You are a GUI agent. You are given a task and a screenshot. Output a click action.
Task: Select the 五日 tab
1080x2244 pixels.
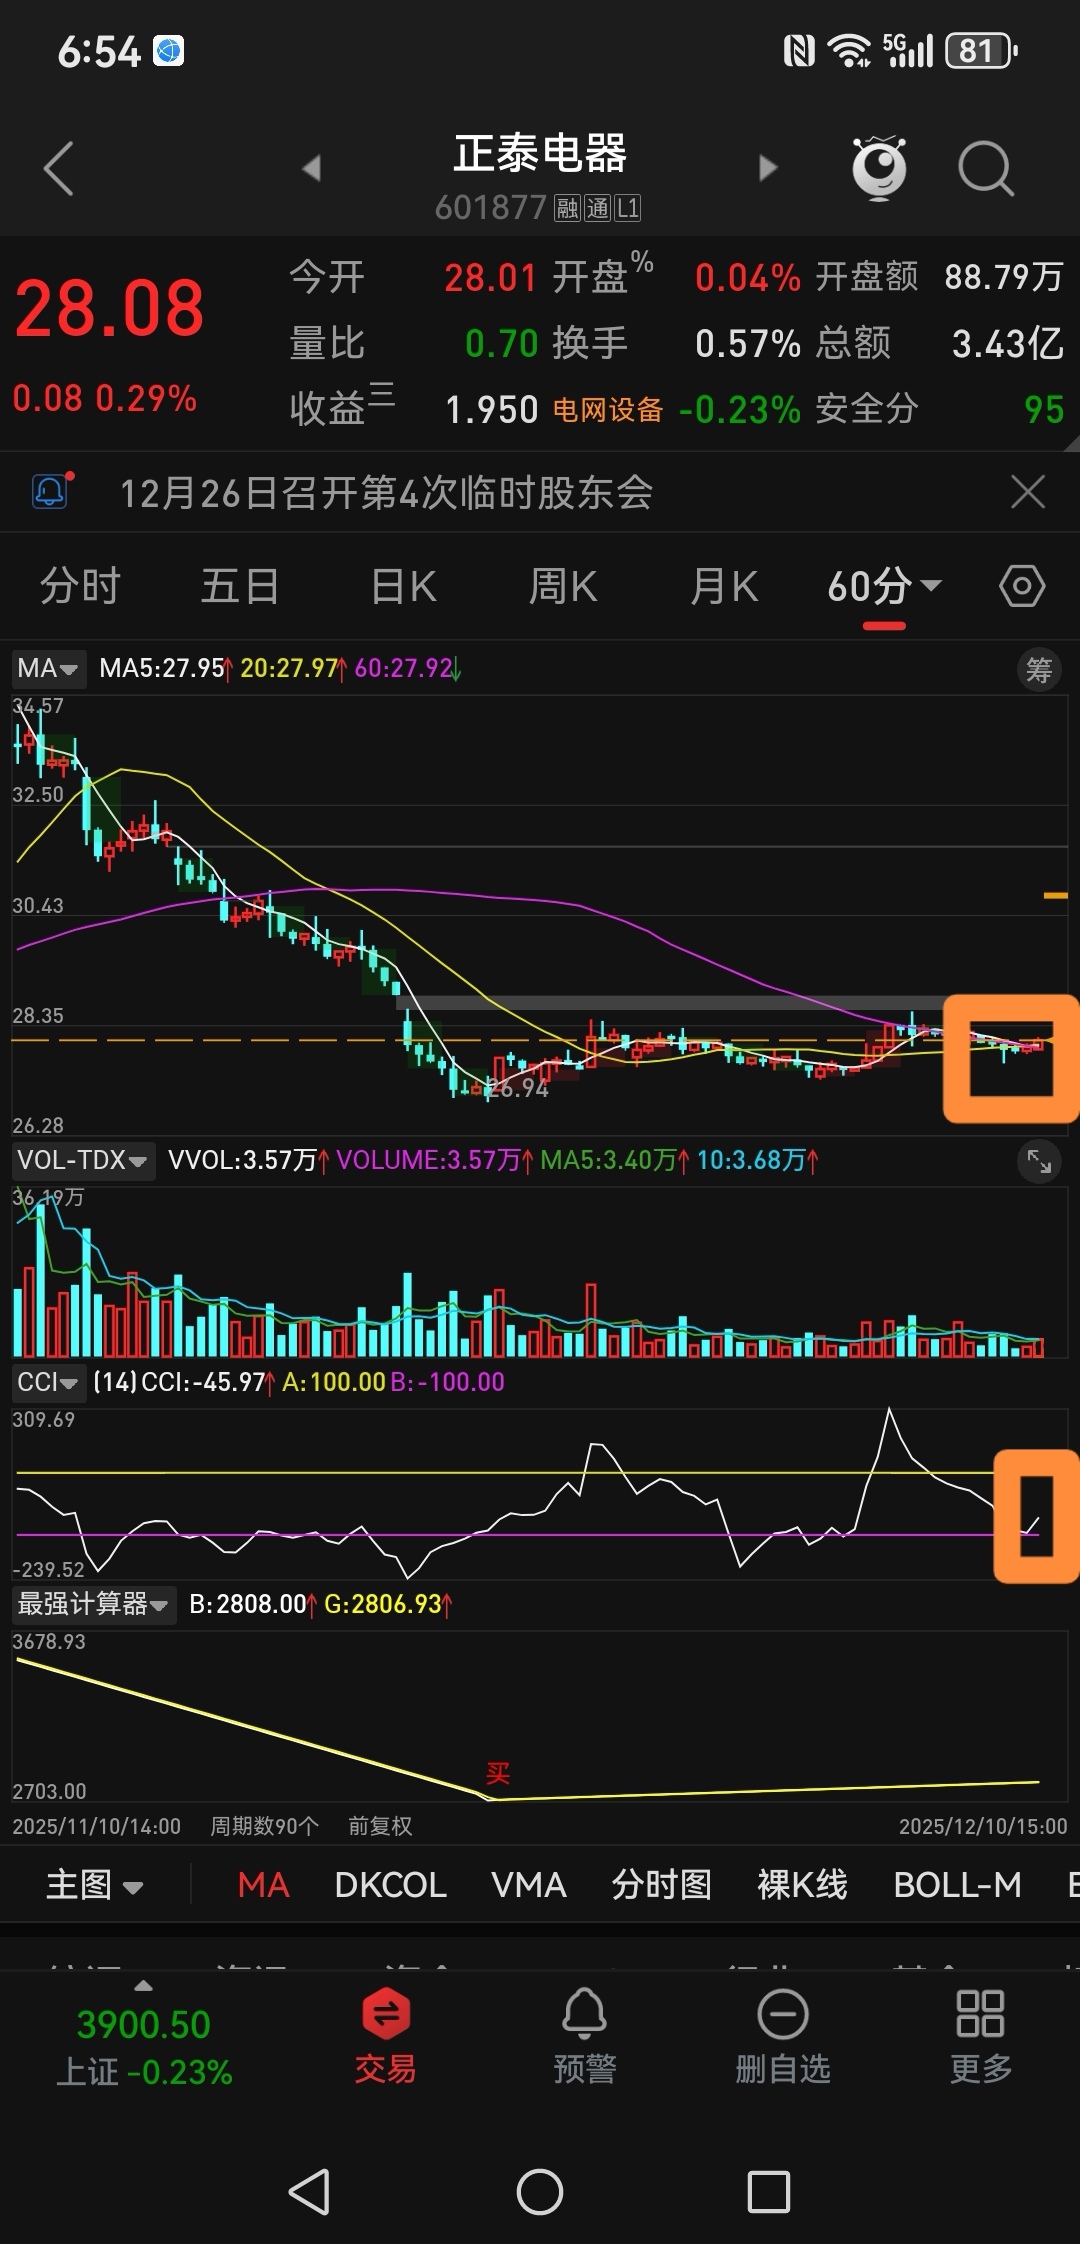pyautogui.click(x=240, y=586)
